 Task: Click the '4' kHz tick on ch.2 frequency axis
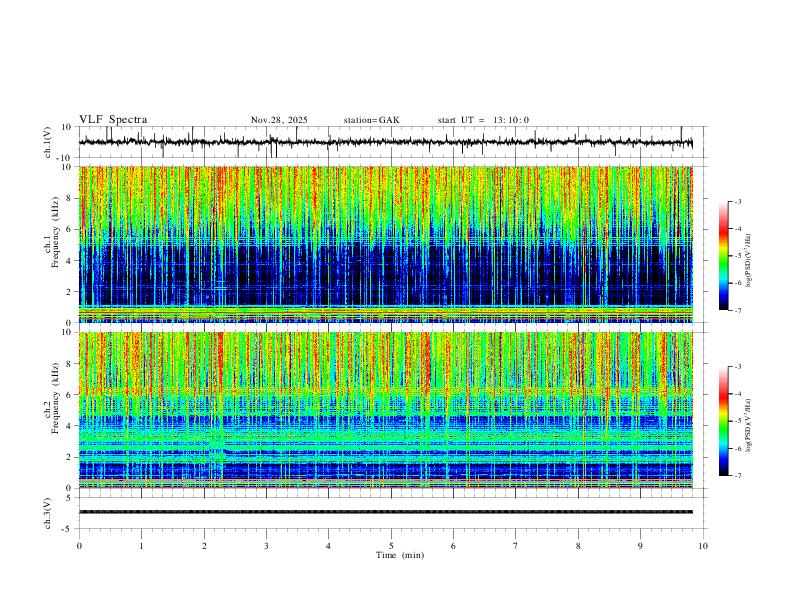coord(69,426)
